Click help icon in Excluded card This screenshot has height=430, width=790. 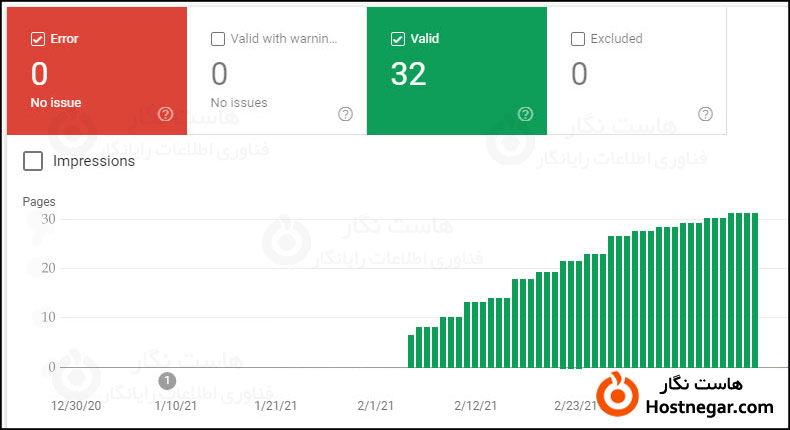pos(705,113)
